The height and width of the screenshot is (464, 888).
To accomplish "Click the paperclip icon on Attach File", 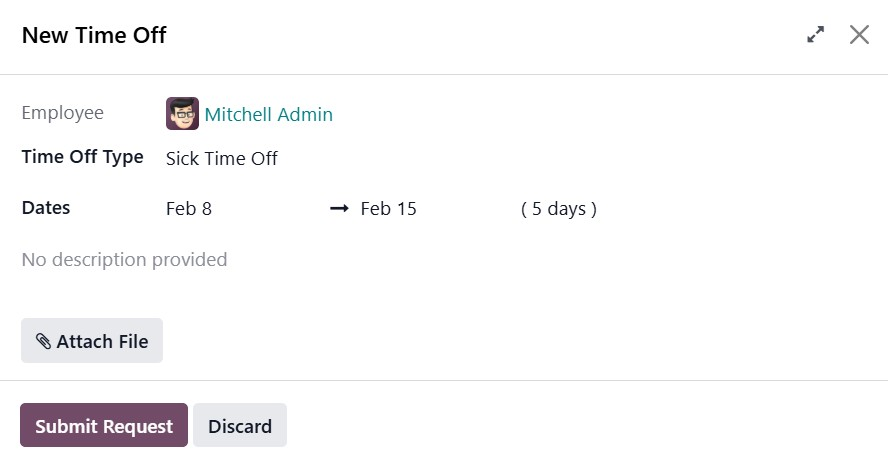I will tap(43, 341).
